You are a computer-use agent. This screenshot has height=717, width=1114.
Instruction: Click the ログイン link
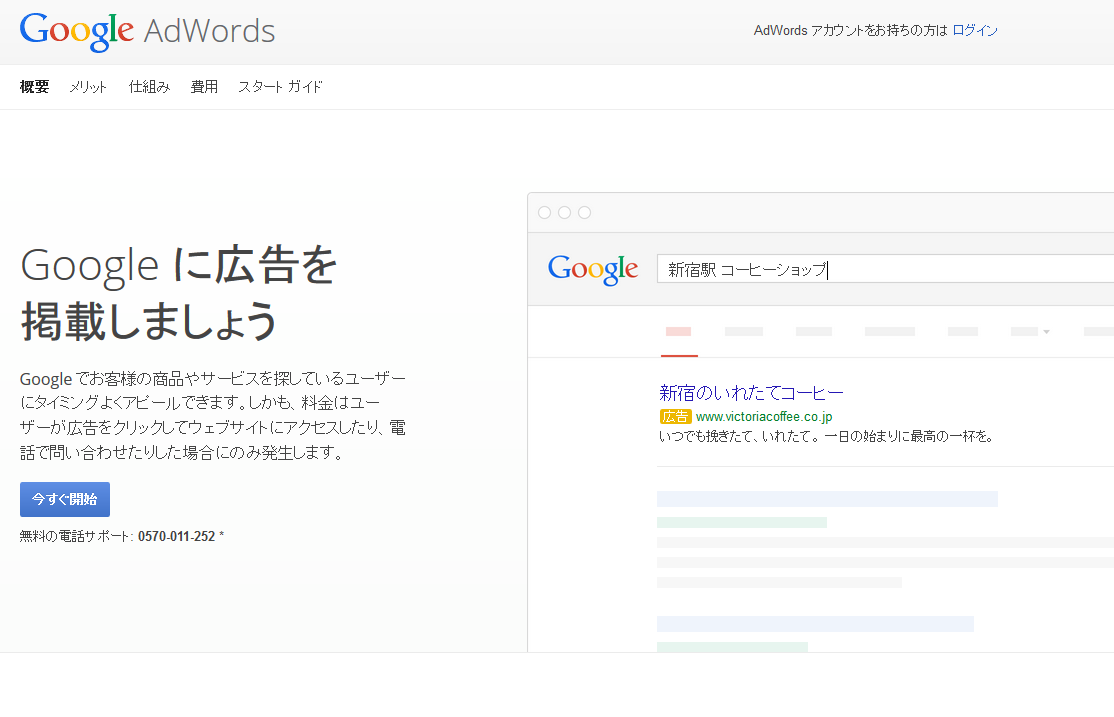[x=975, y=30]
